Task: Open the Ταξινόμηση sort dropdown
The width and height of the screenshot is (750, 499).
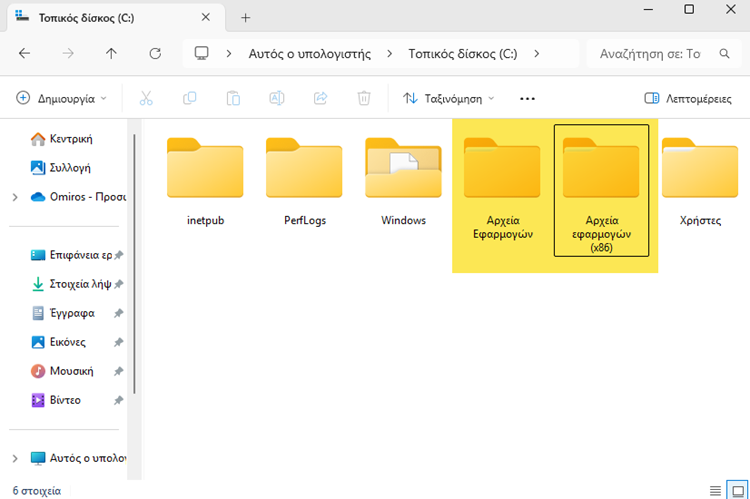Action: pos(449,99)
